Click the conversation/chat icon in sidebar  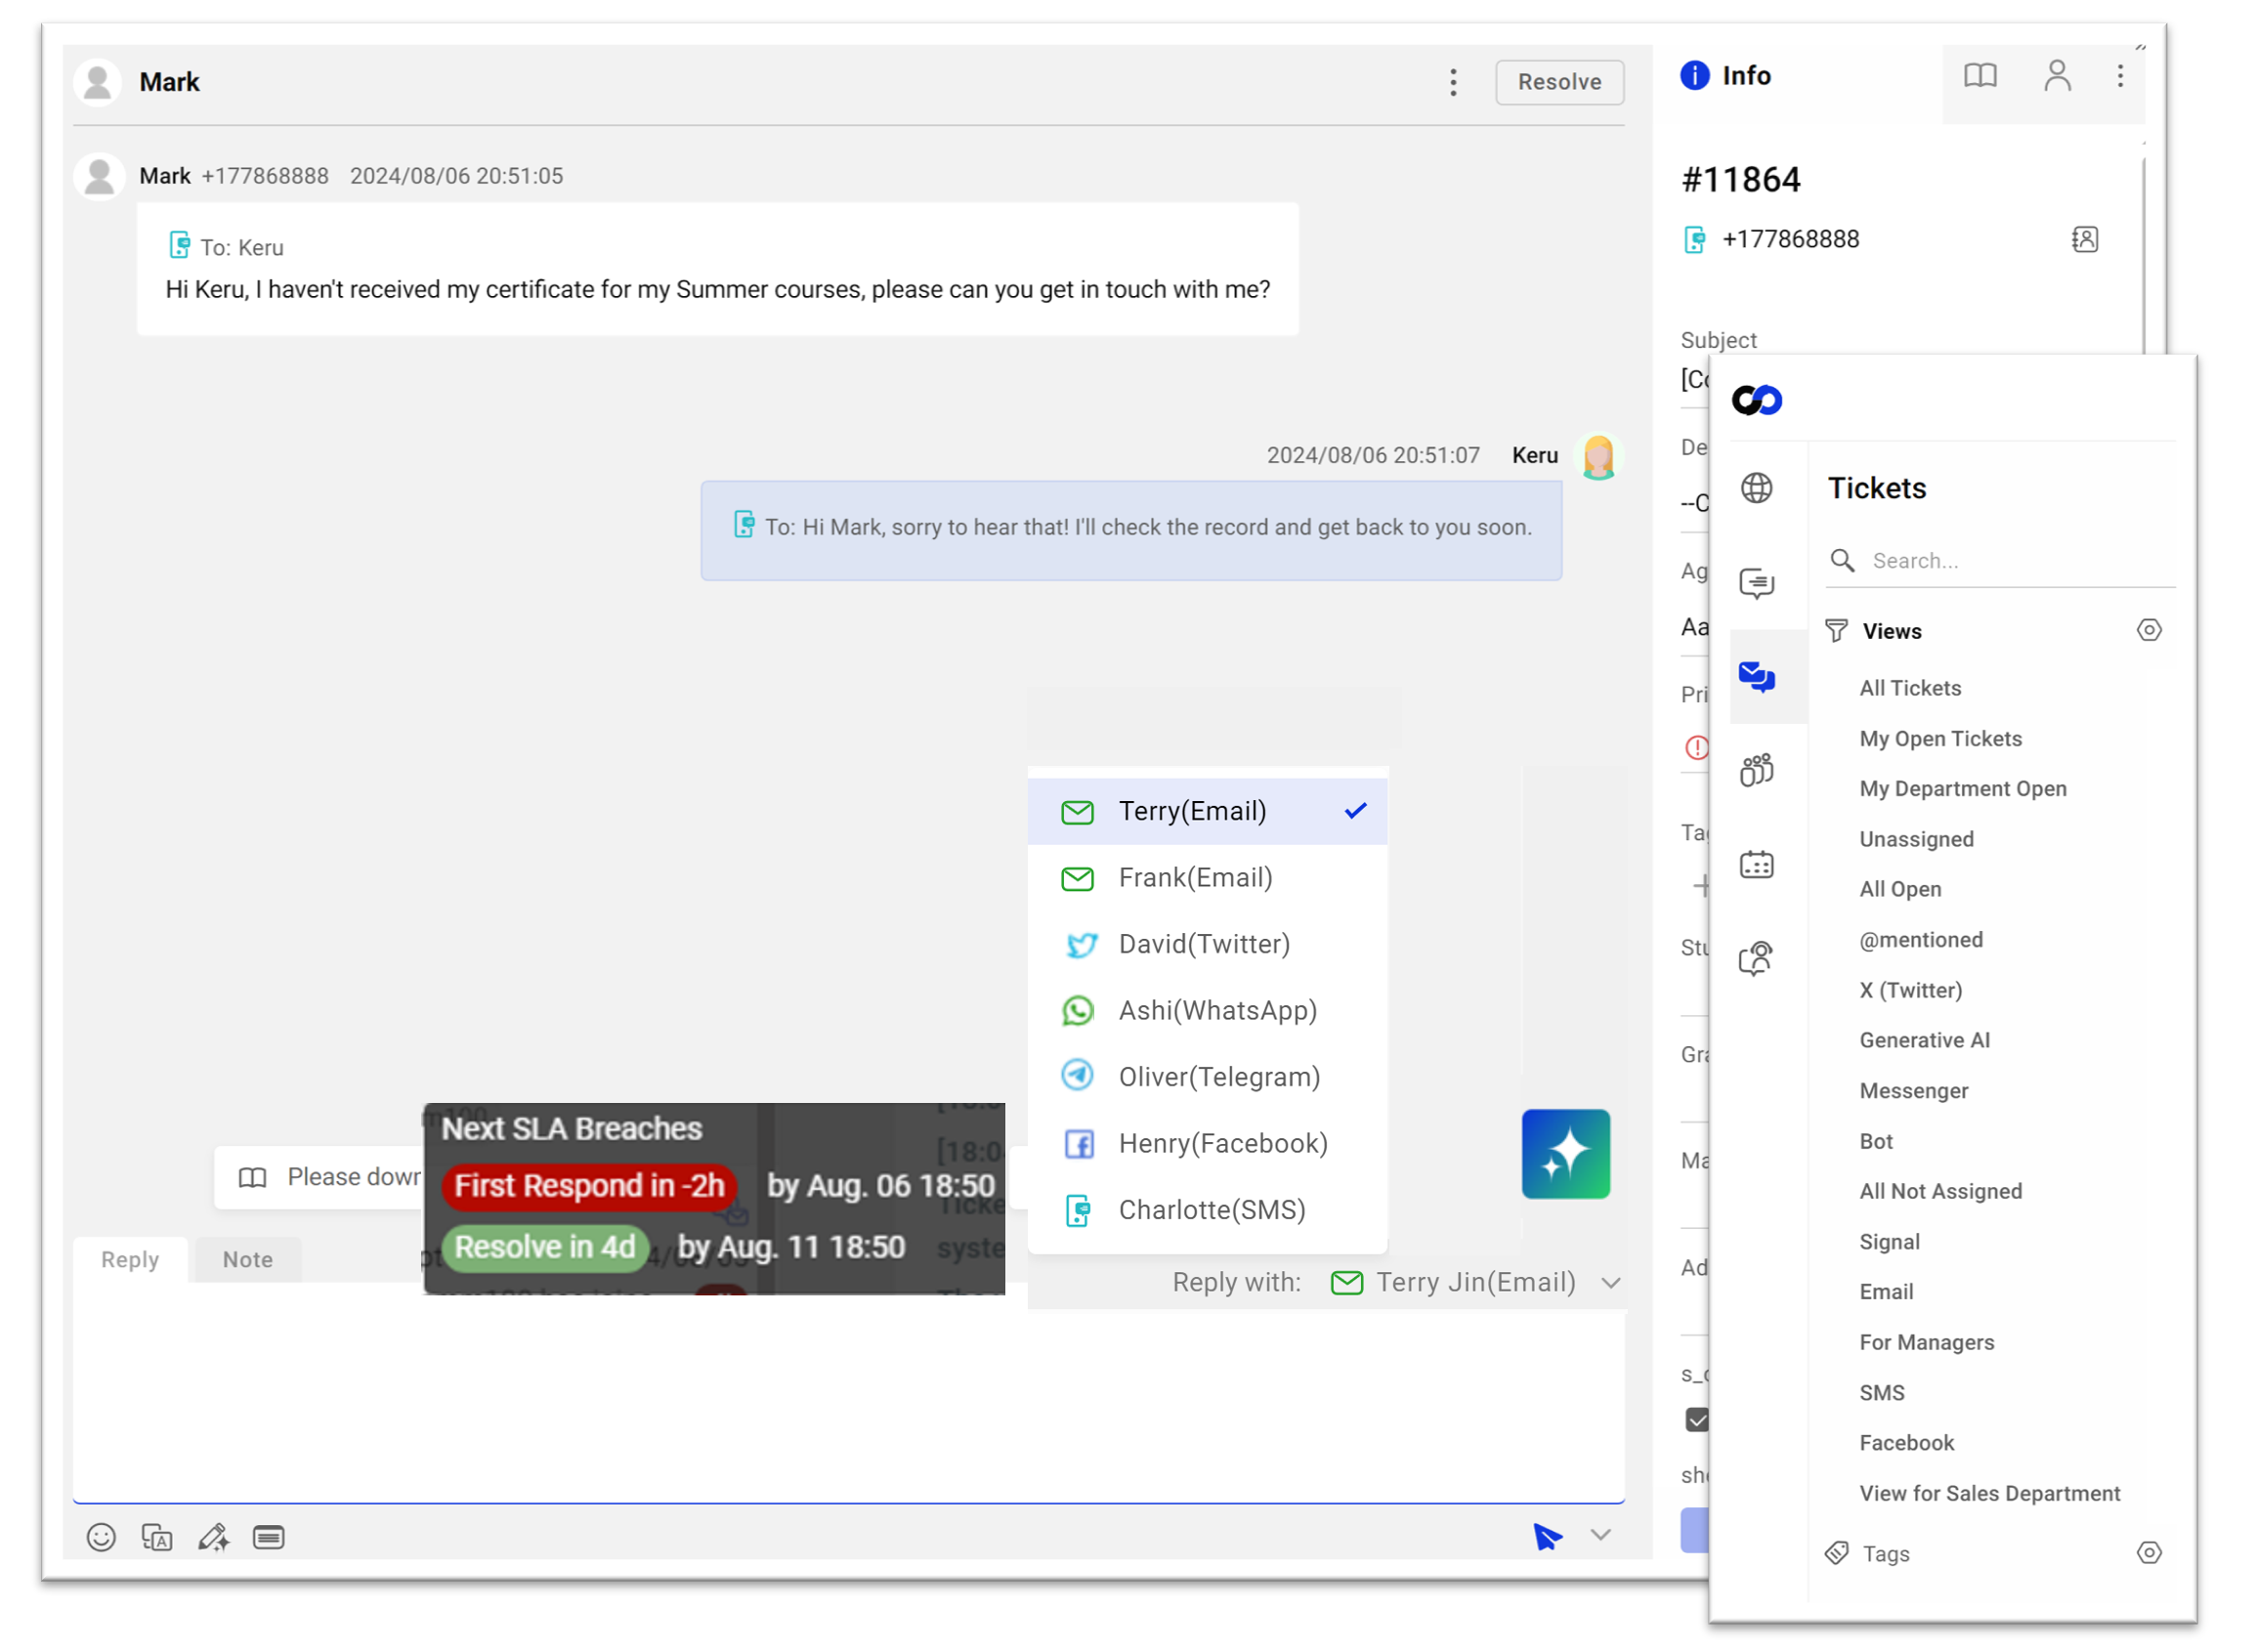1758,581
